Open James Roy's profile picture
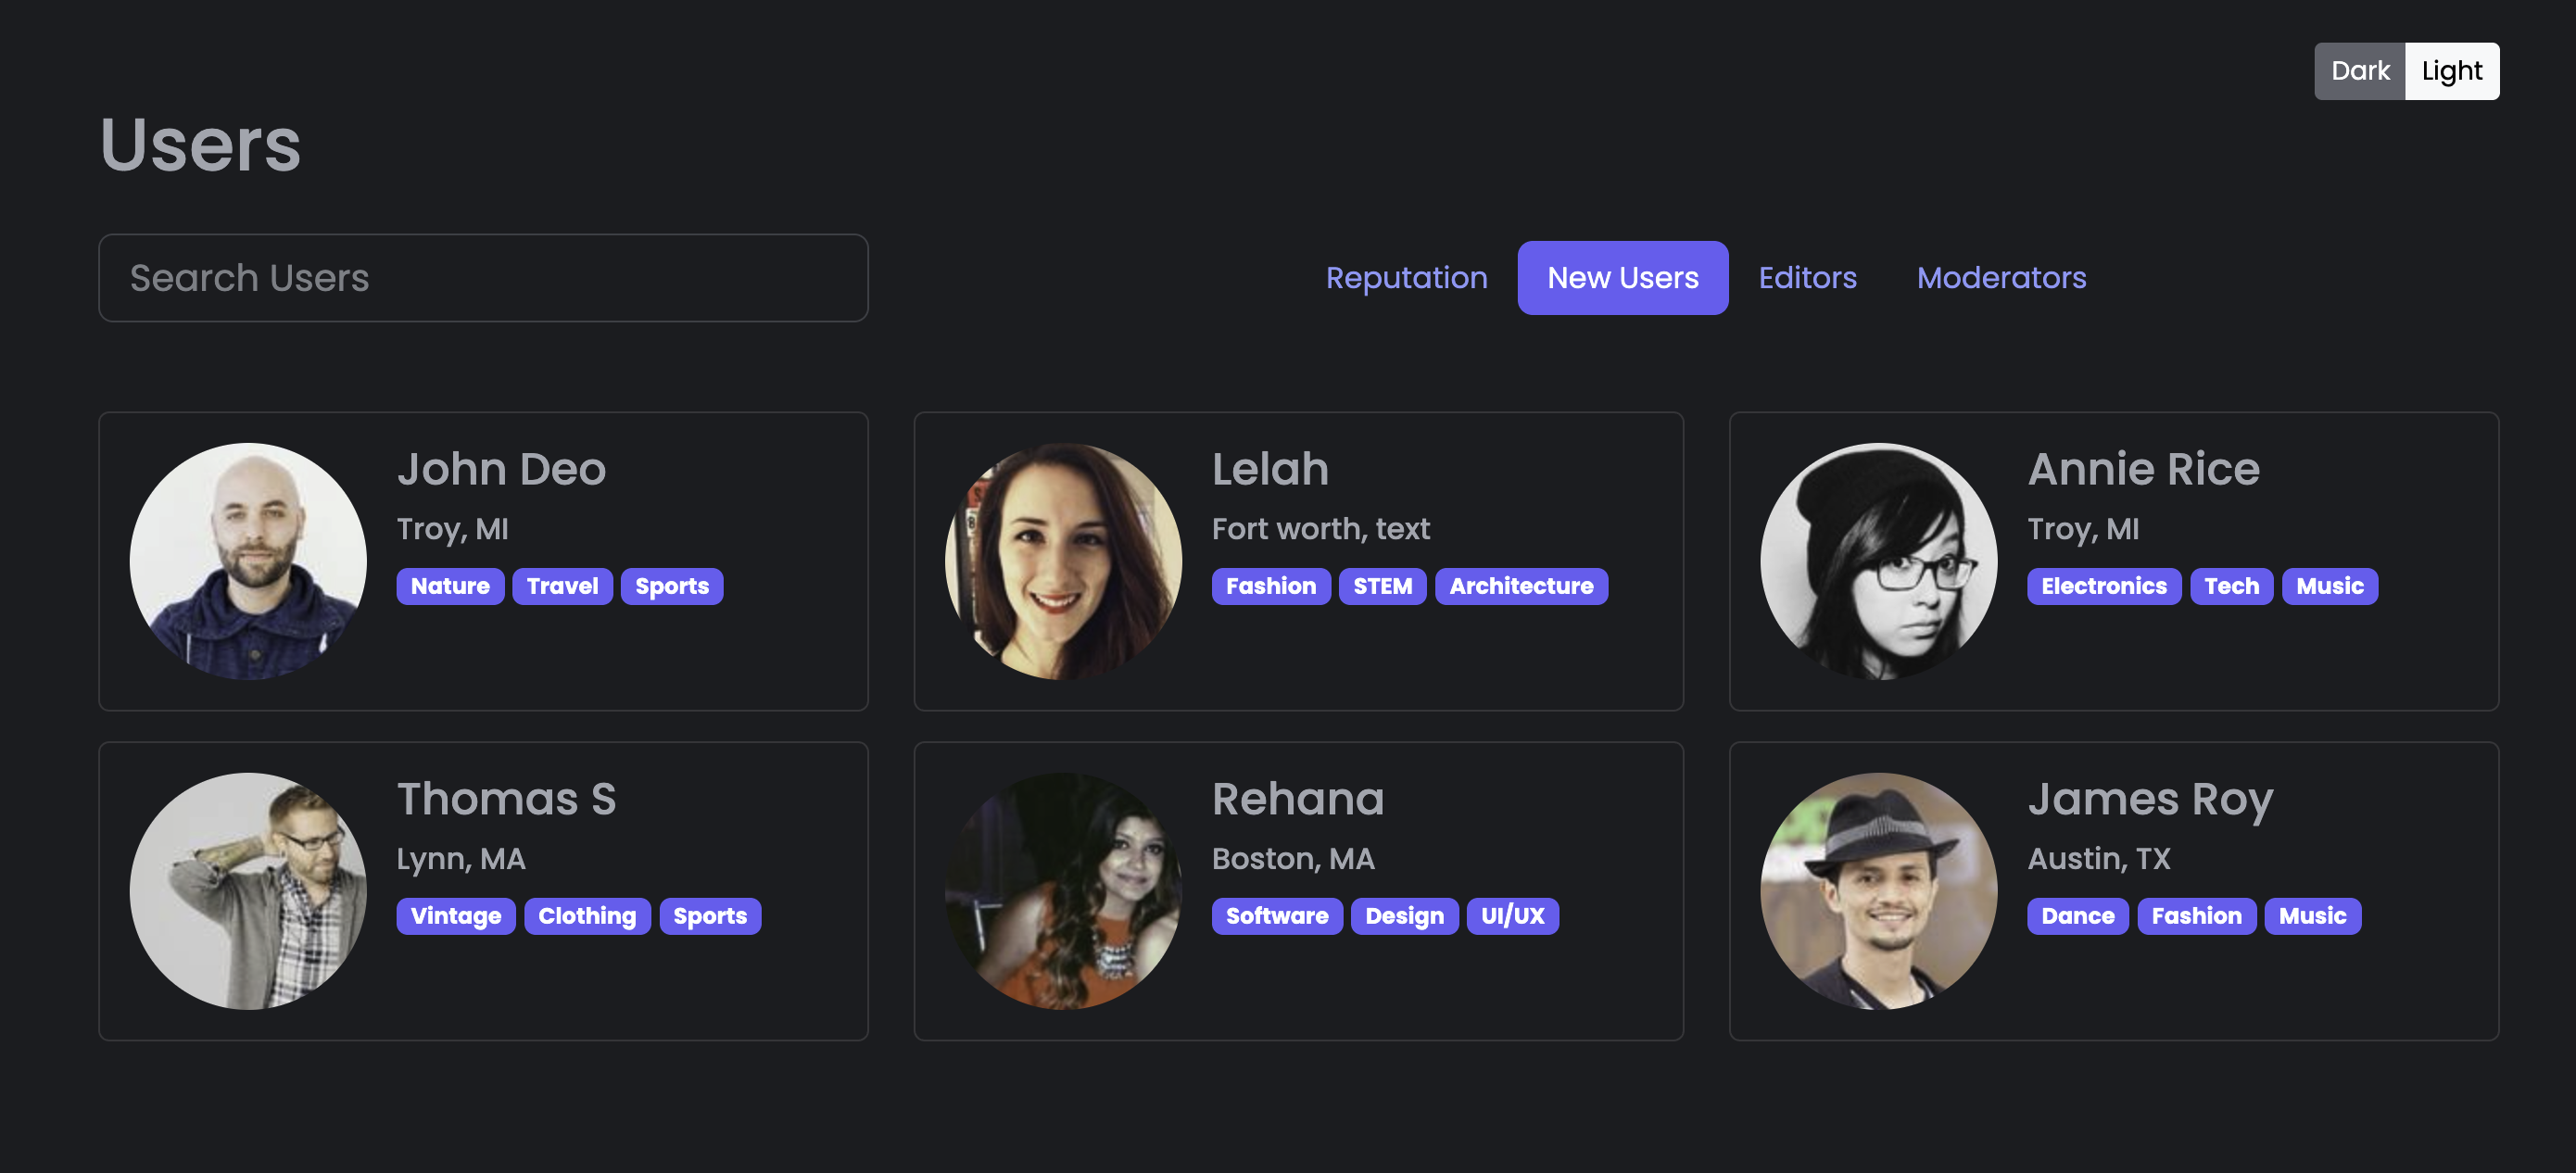The image size is (2576, 1173). pos(1878,891)
